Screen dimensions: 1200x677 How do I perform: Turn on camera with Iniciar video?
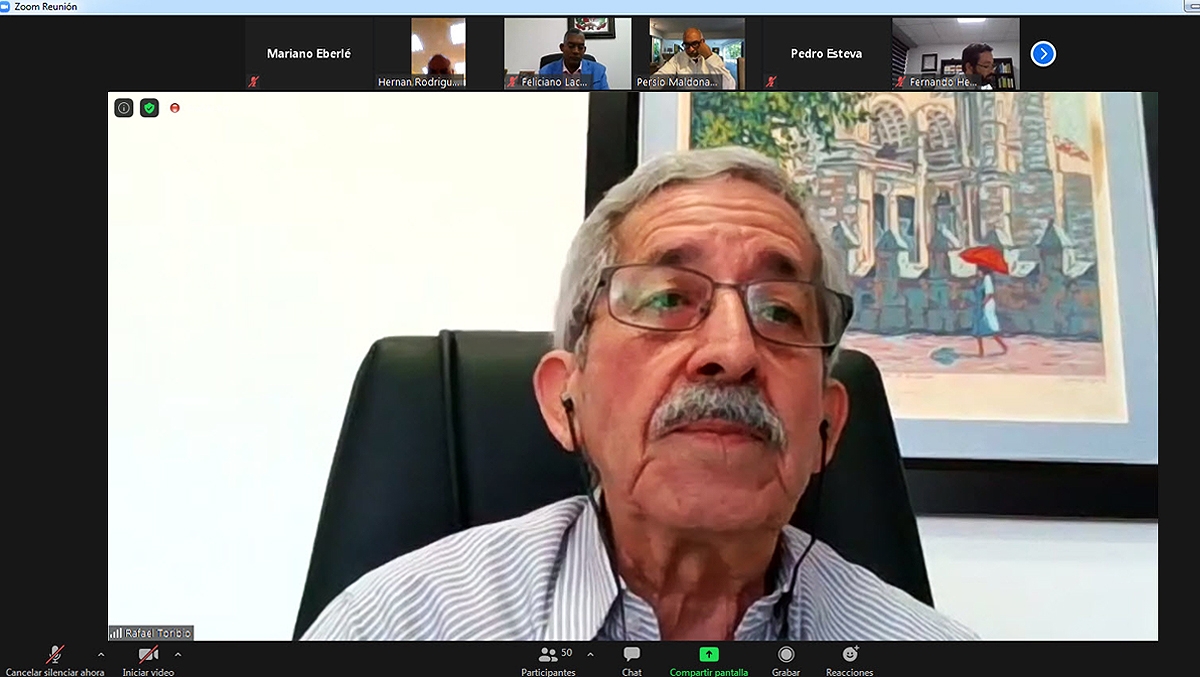[x=148, y=661]
